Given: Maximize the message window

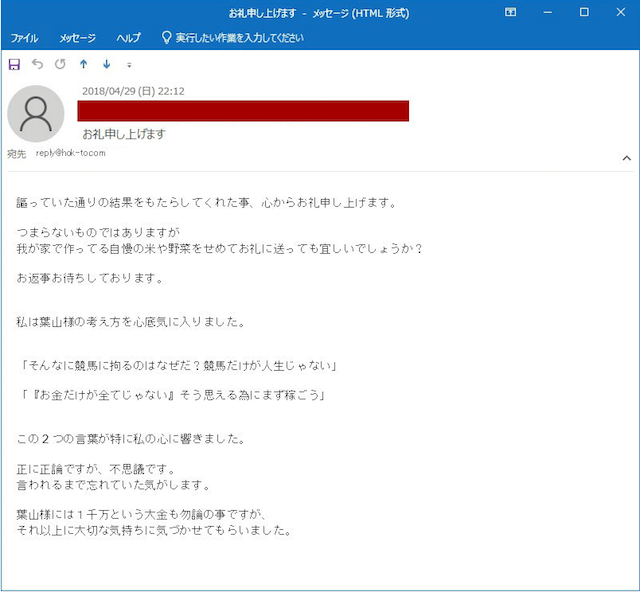Looking at the screenshot, I should click(584, 12).
